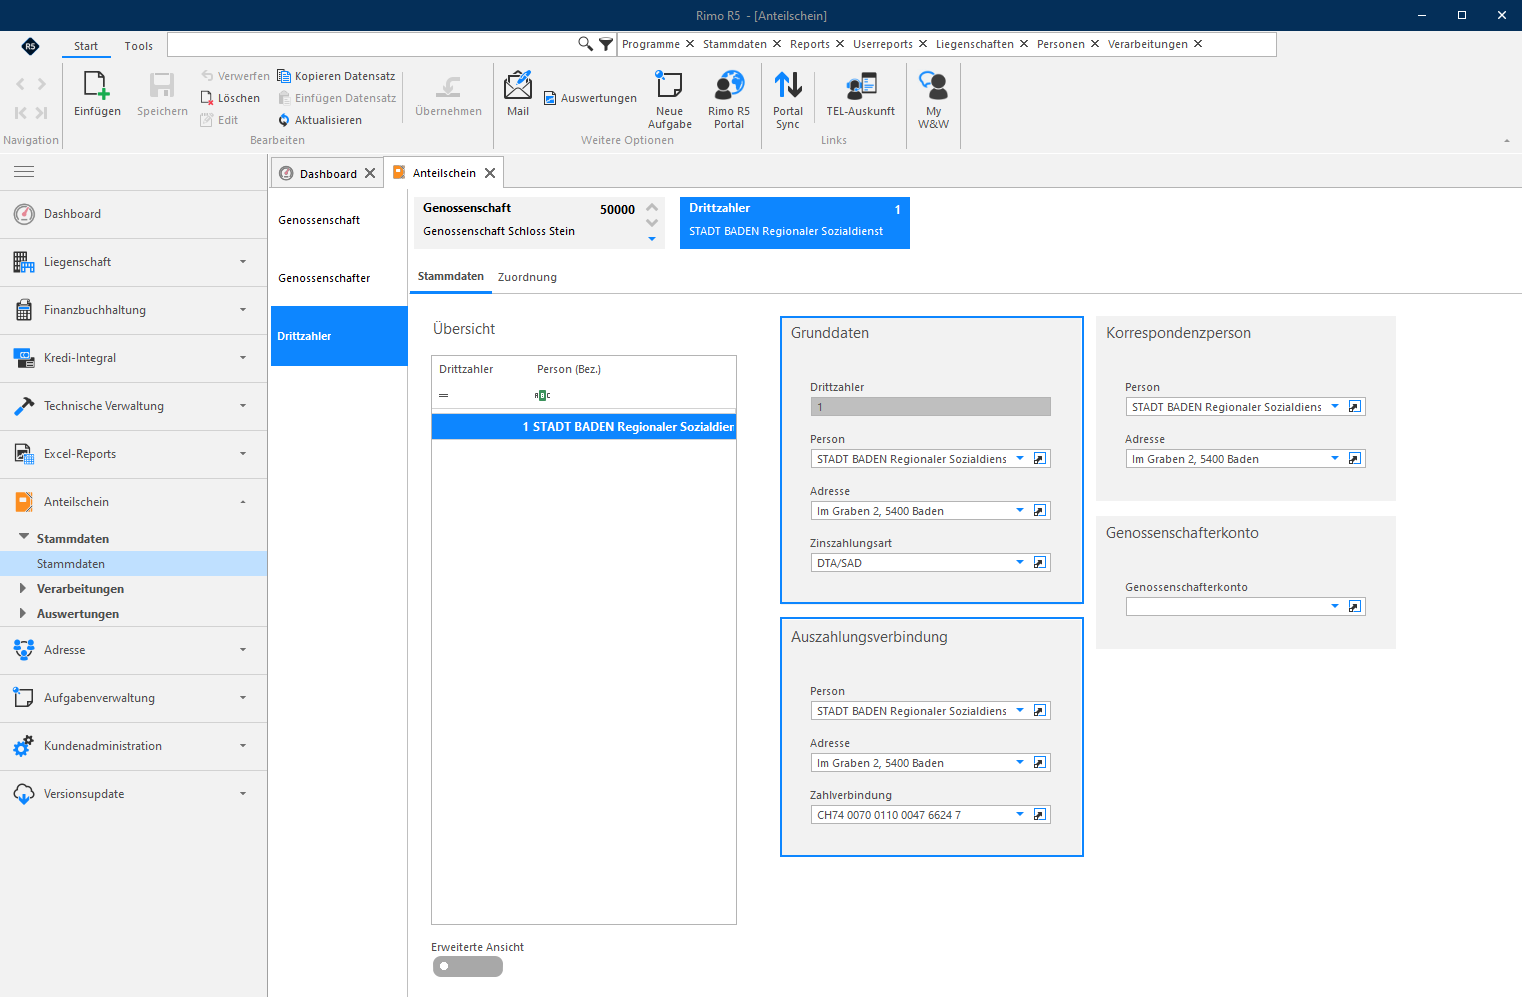This screenshot has height=997, width=1522.
Task: Open the Zahlverbindung IBAN dropdown
Action: [1020, 815]
